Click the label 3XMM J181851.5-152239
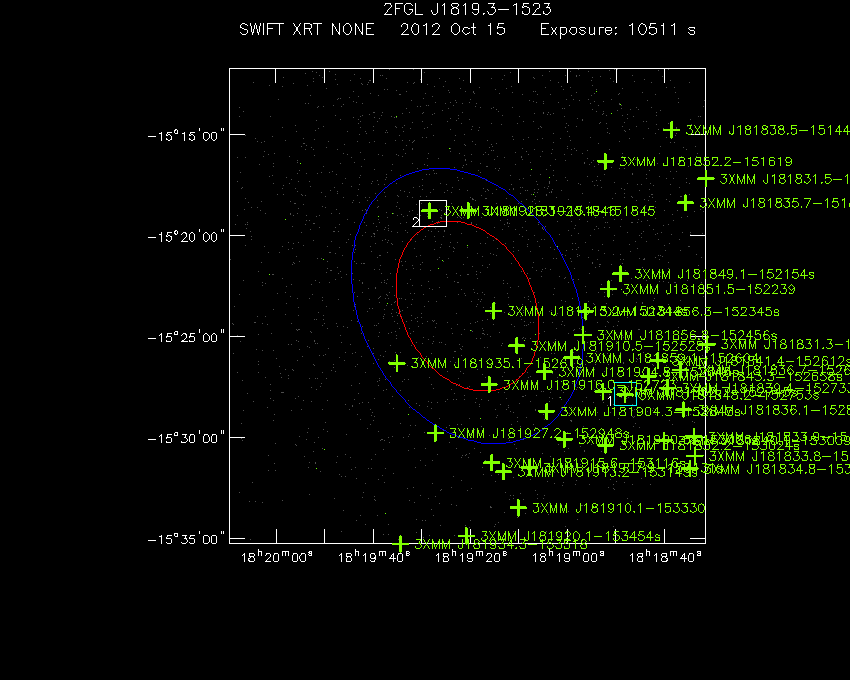 709,290
